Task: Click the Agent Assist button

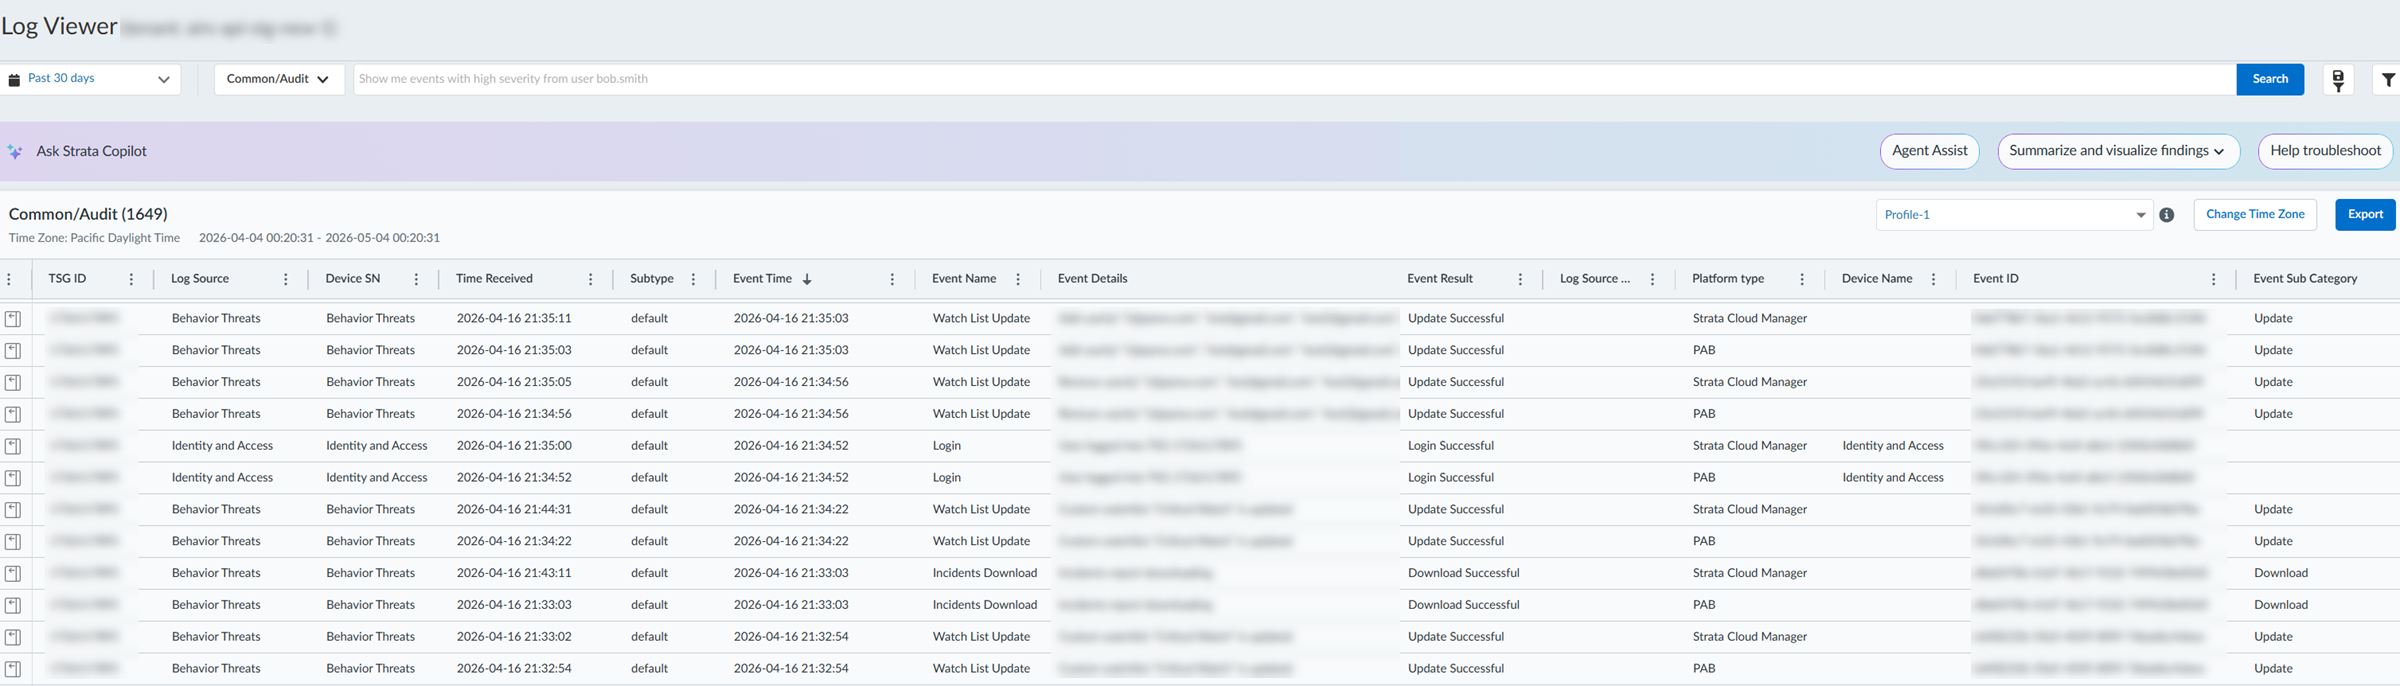Action: click(x=1929, y=151)
